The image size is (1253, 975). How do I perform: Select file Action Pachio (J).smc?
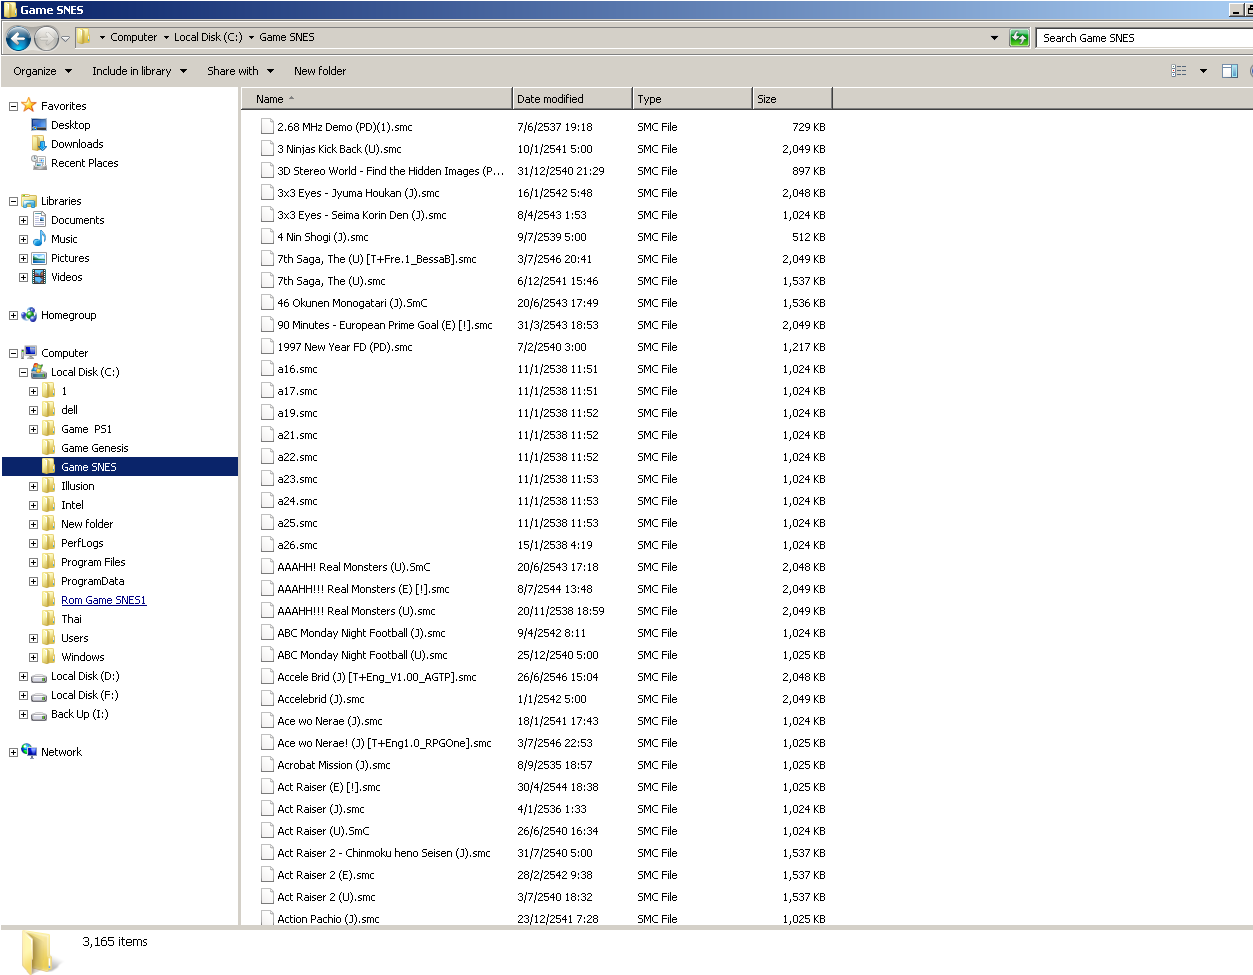[x=328, y=919]
